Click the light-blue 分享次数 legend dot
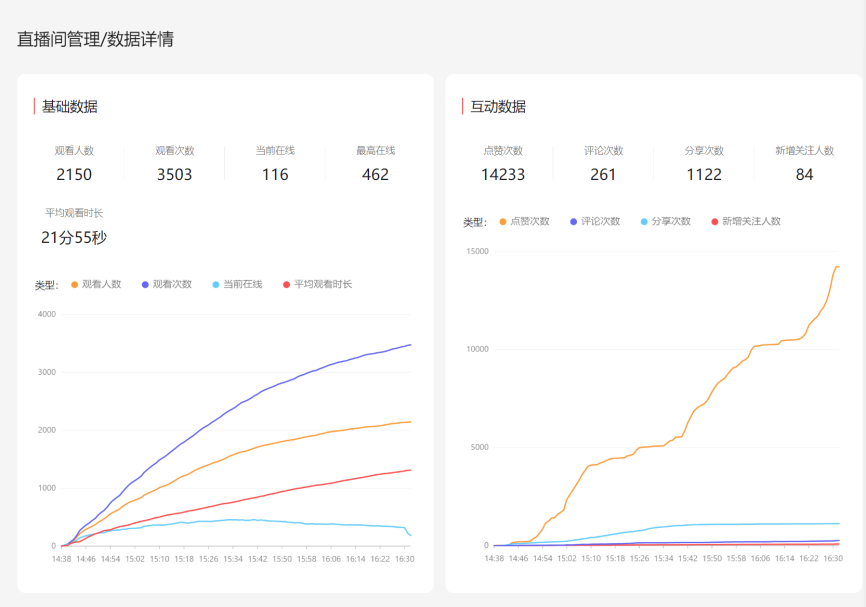Image resolution: width=866 pixels, height=607 pixels. click(x=644, y=221)
